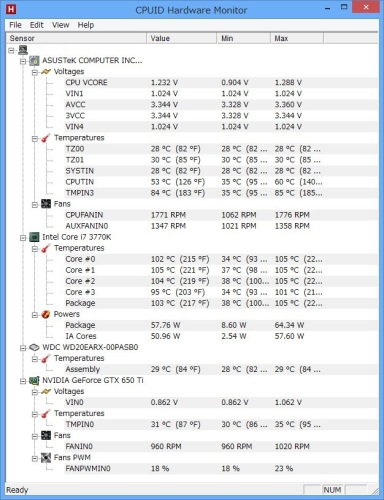Click the root computer icon in tree

(23, 50)
